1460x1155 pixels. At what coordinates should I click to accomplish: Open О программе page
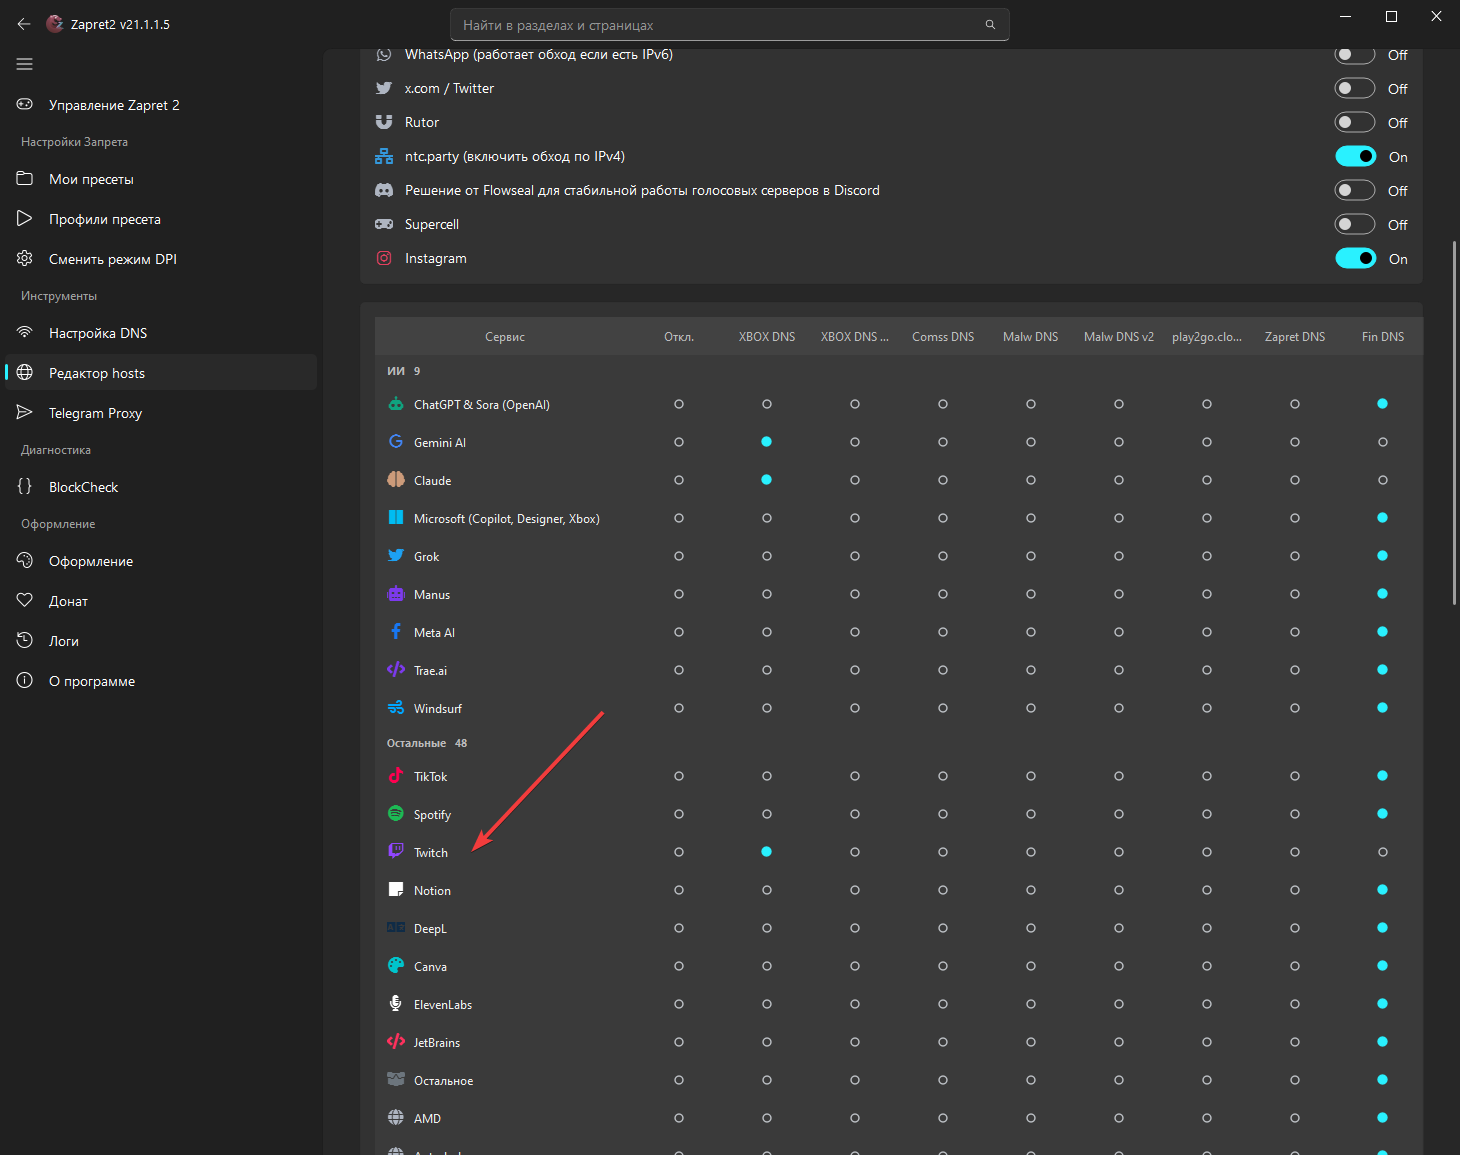coord(161,681)
